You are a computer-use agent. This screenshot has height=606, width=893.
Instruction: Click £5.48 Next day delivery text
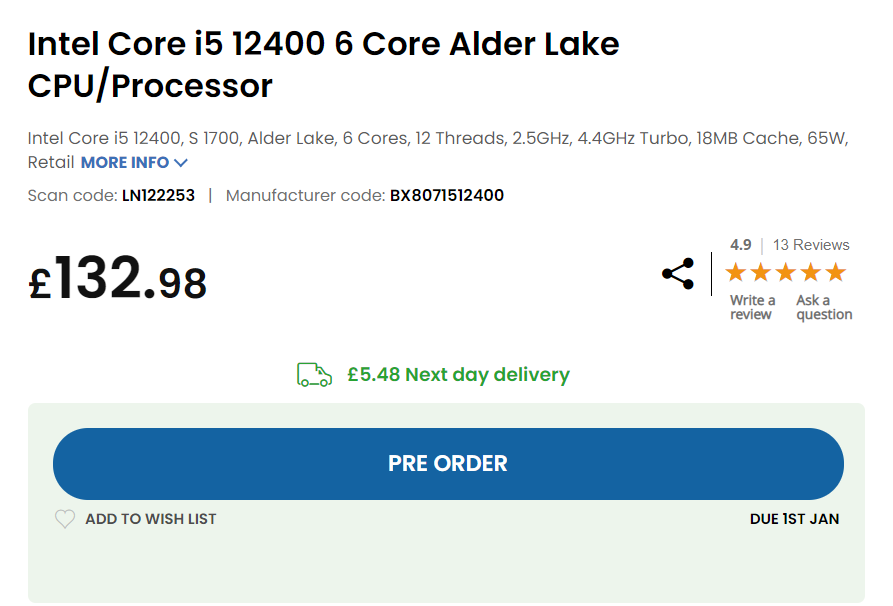point(458,375)
